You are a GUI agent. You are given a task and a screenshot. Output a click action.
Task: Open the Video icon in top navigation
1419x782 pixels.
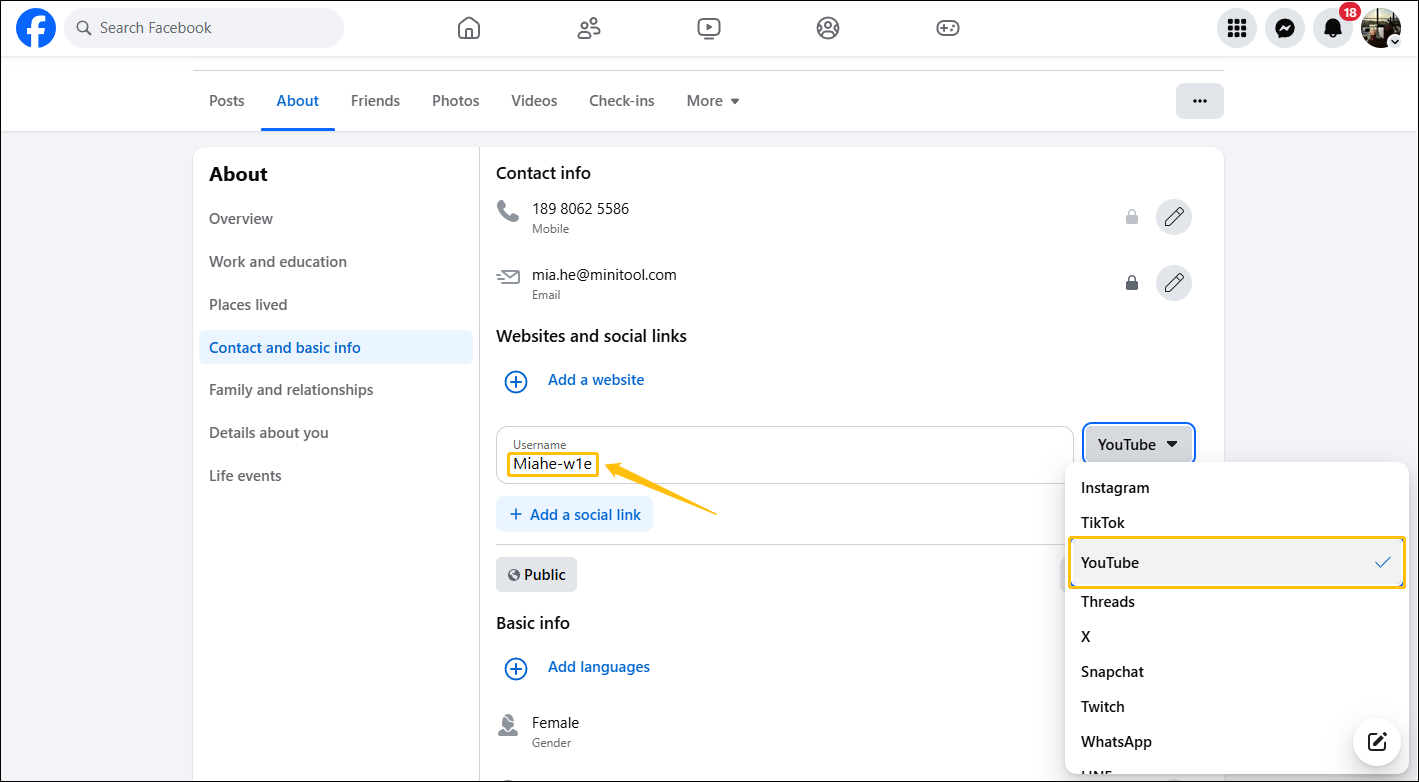pyautogui.click(x=708, y=28)
